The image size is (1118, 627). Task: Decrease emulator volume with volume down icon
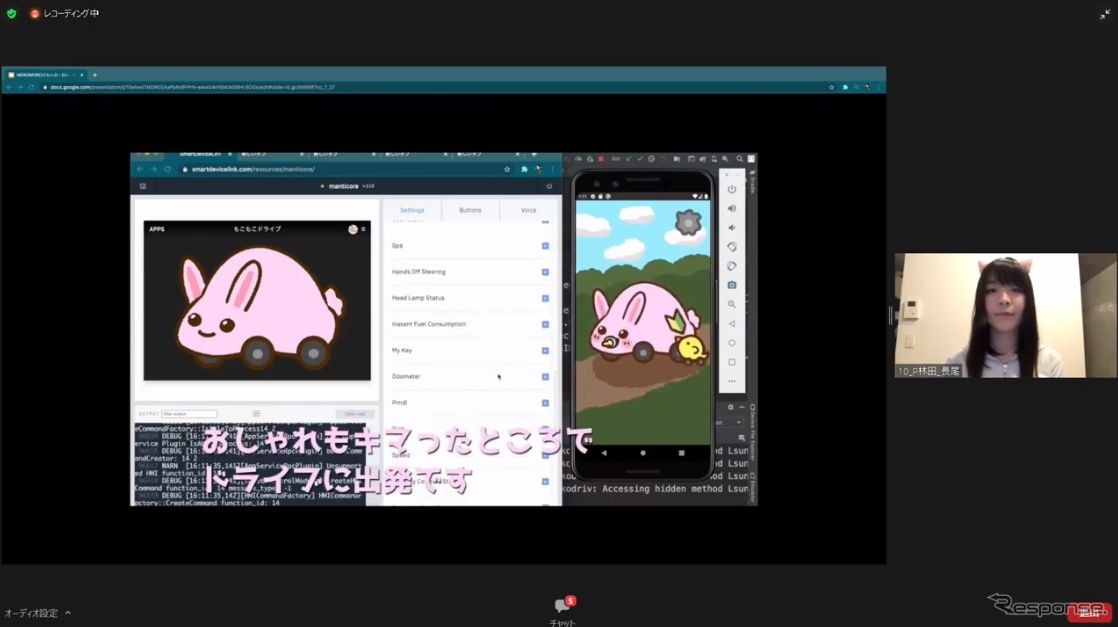pyautogui.click(x=731, y=227)
